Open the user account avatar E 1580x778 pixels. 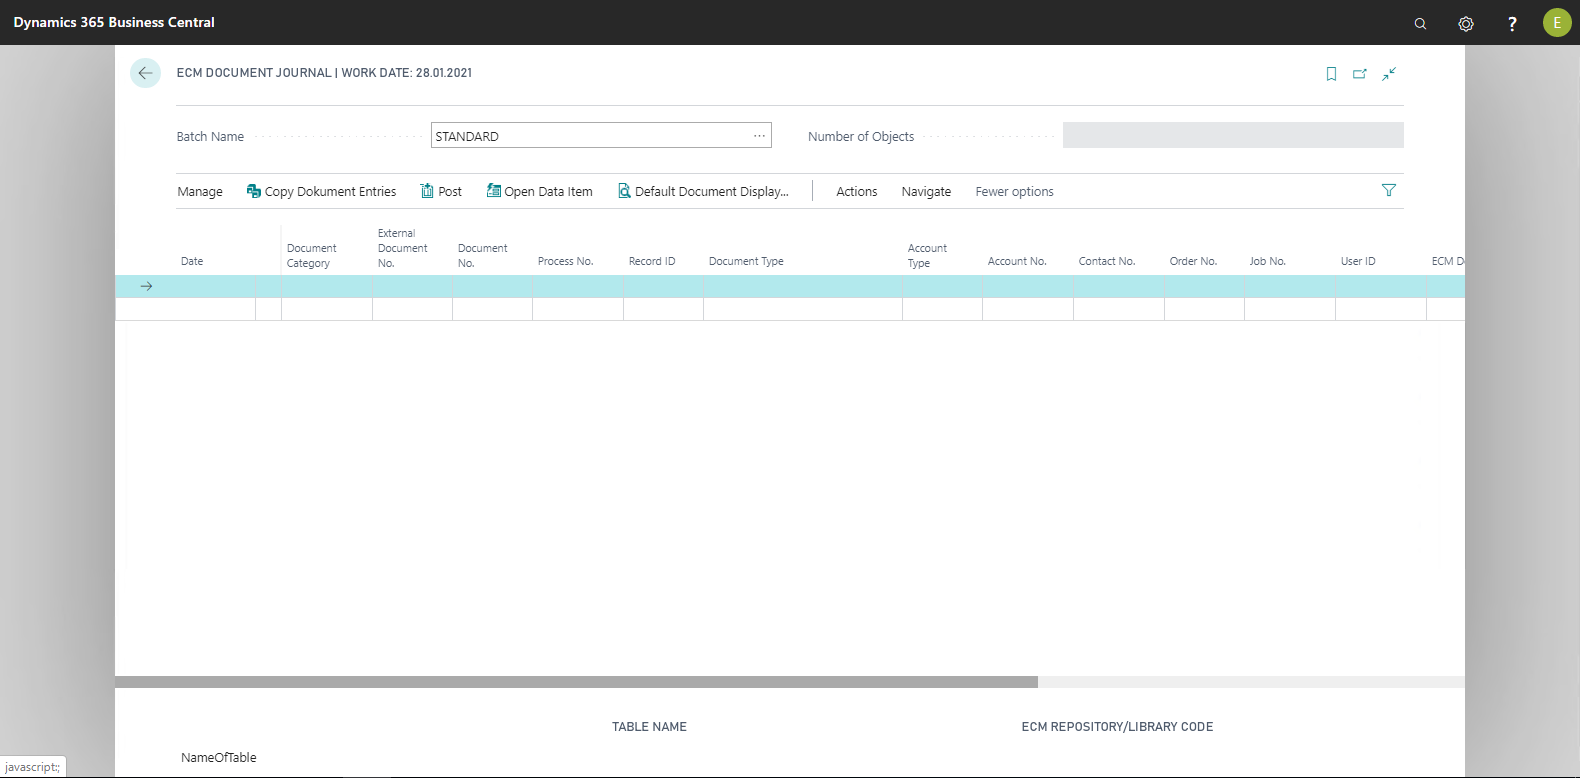1557,22
